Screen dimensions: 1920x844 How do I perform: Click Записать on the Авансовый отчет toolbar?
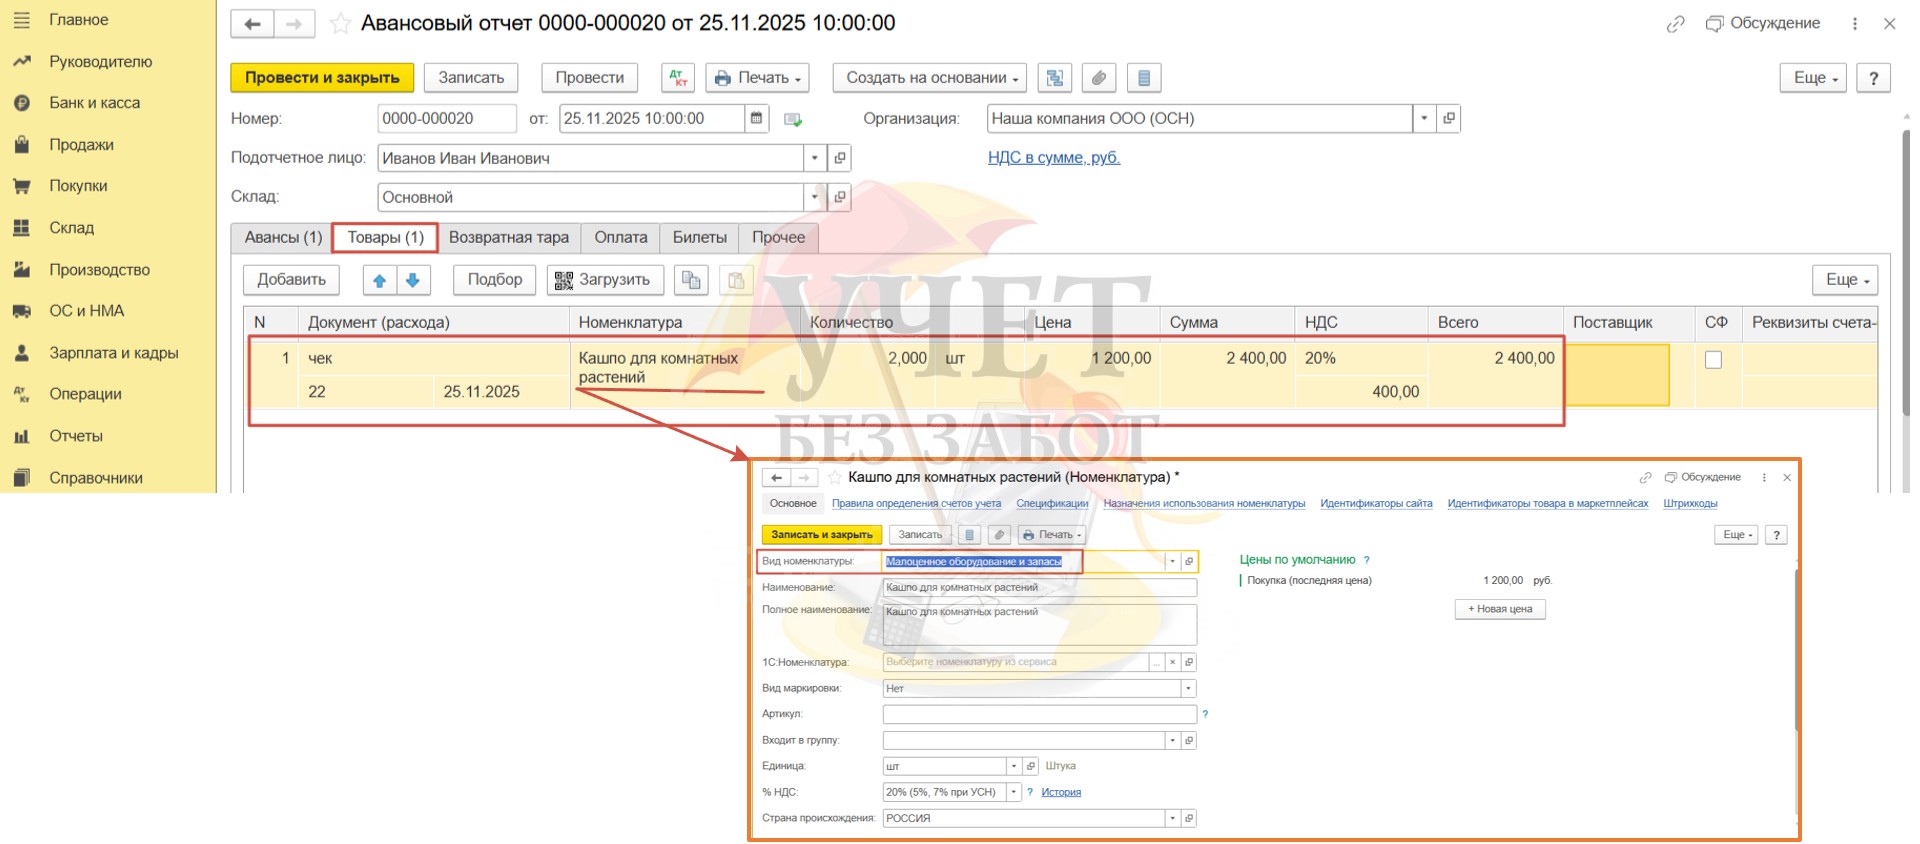471,78
